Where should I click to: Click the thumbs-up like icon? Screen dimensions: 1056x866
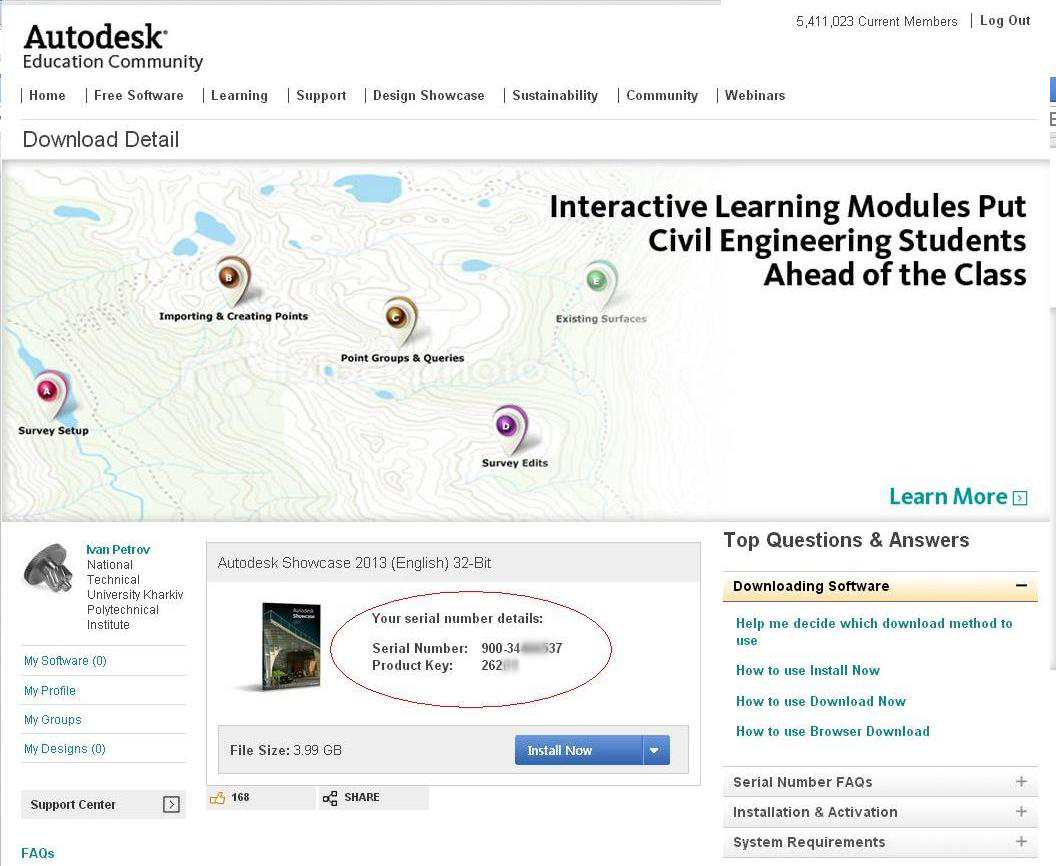(x=217, y=798)
